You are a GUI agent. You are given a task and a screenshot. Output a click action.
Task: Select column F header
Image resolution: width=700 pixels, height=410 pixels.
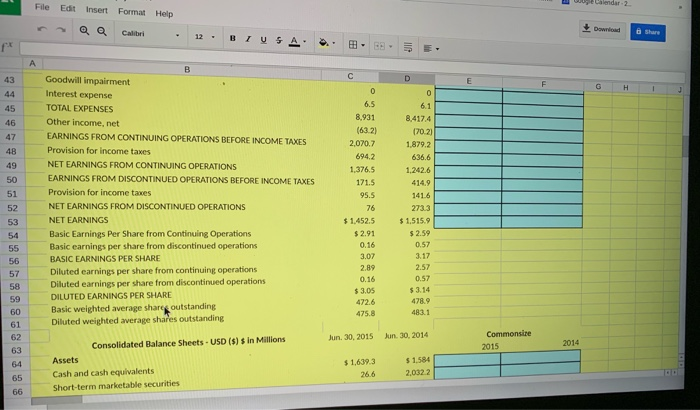coord(543,84)
